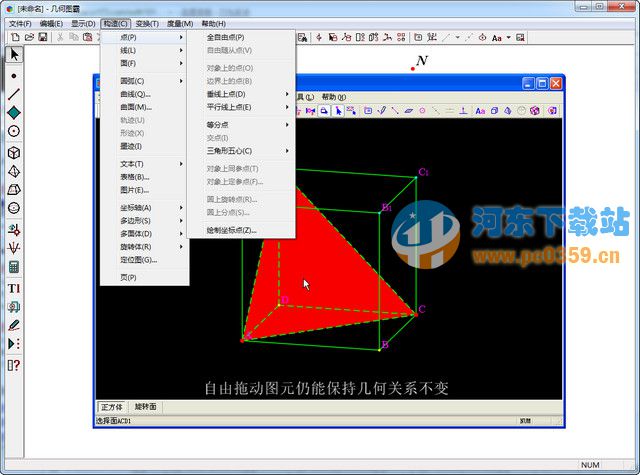Click the Open file icon in top toolbar
The width and height of the screenshot is (640, 475).
pos(29,38)
